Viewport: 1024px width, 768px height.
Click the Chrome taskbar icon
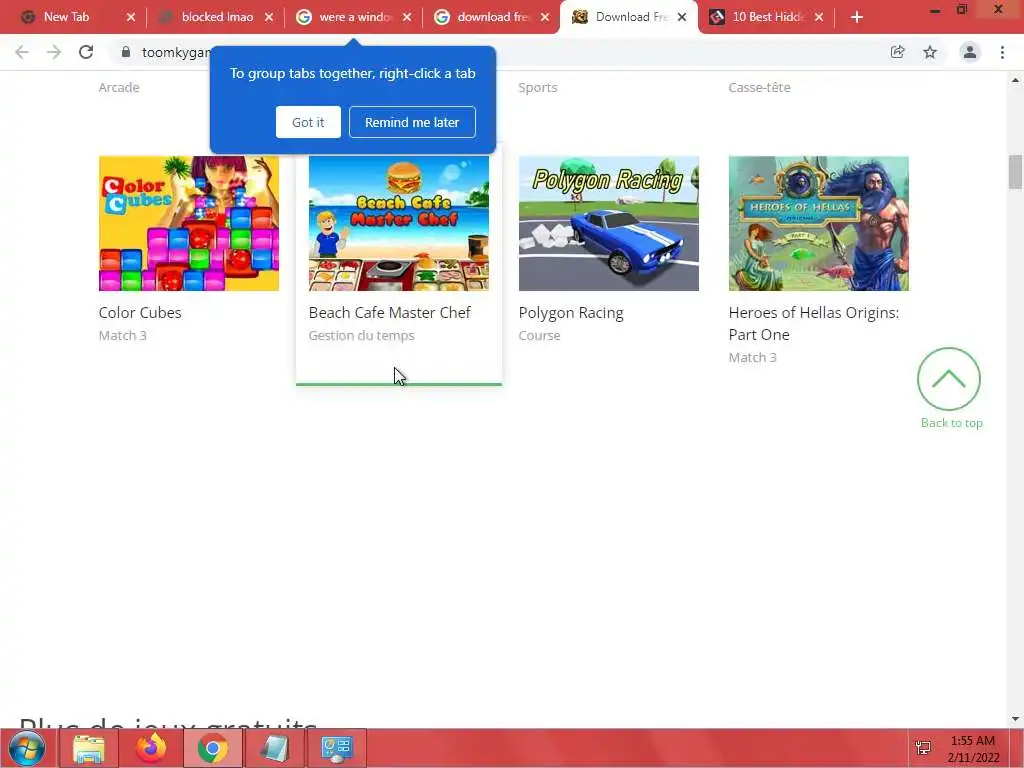pyautogui.click(x=213, y=748)
